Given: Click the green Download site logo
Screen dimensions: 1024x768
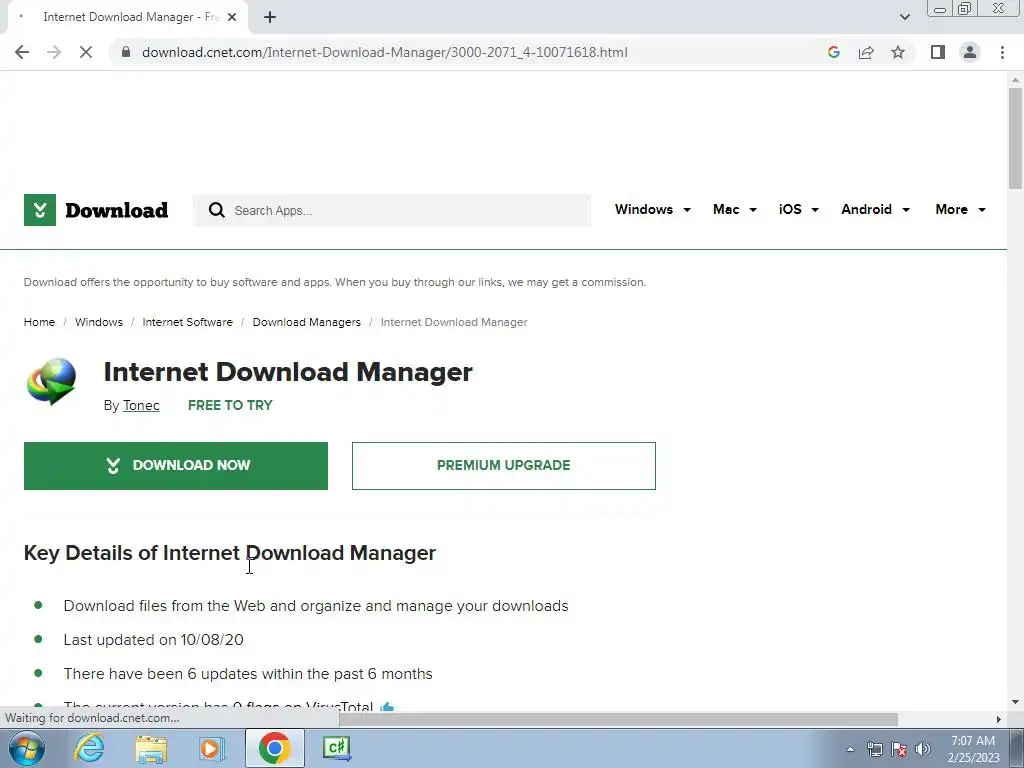Looking at the screenshot, I should 96,210.
